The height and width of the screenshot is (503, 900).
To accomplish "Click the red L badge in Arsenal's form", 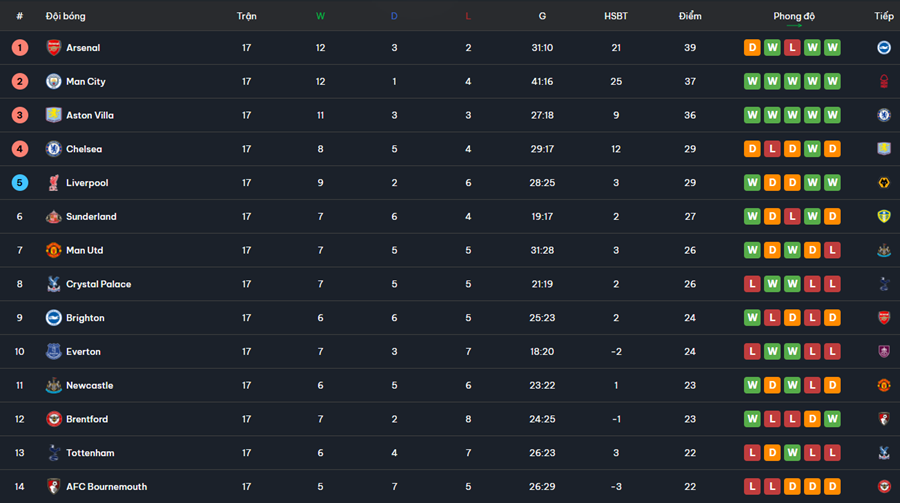I will [x=793, y=48].
